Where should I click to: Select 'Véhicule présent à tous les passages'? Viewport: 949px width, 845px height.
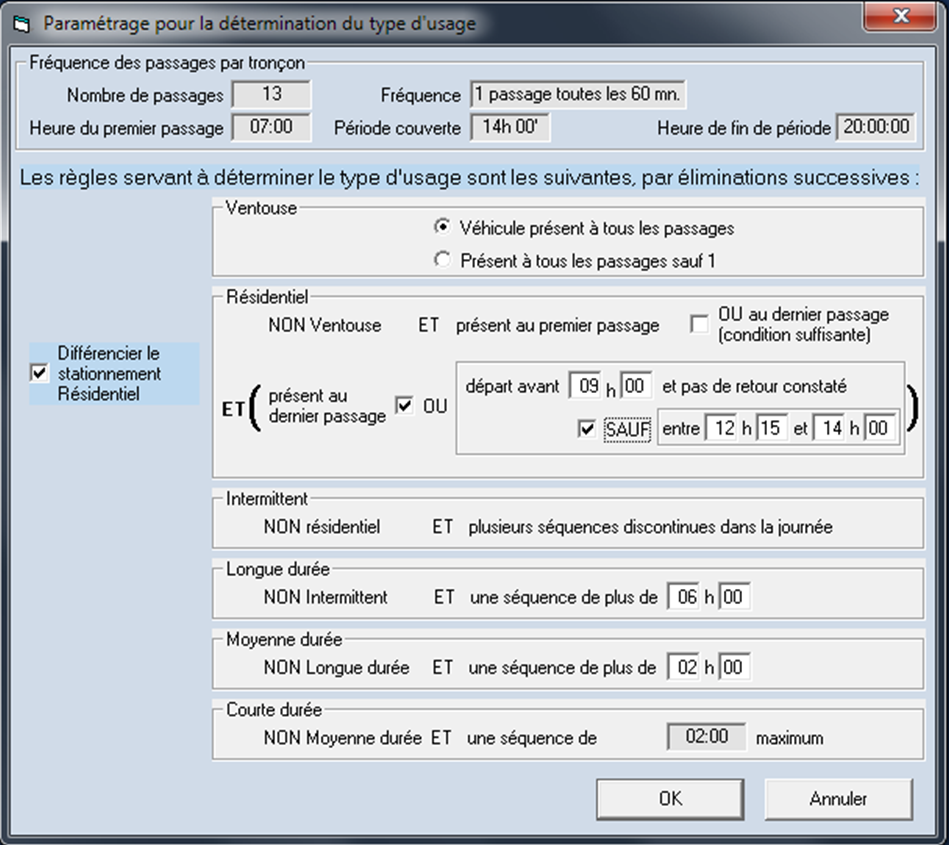tap(442, 228)
